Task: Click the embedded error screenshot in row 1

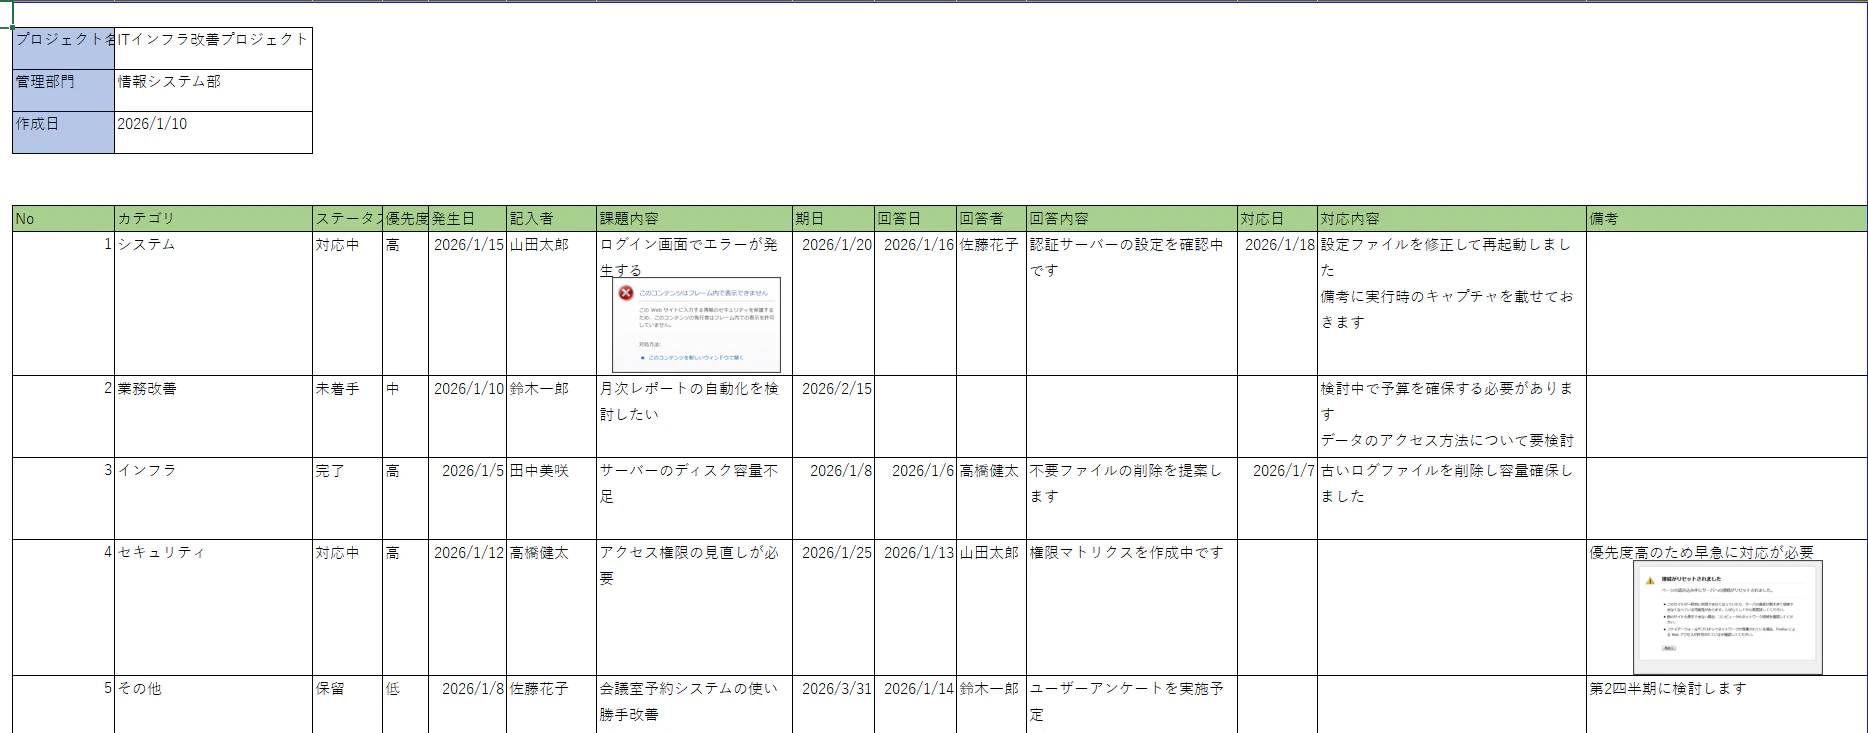Action: (x=696, y=325)
